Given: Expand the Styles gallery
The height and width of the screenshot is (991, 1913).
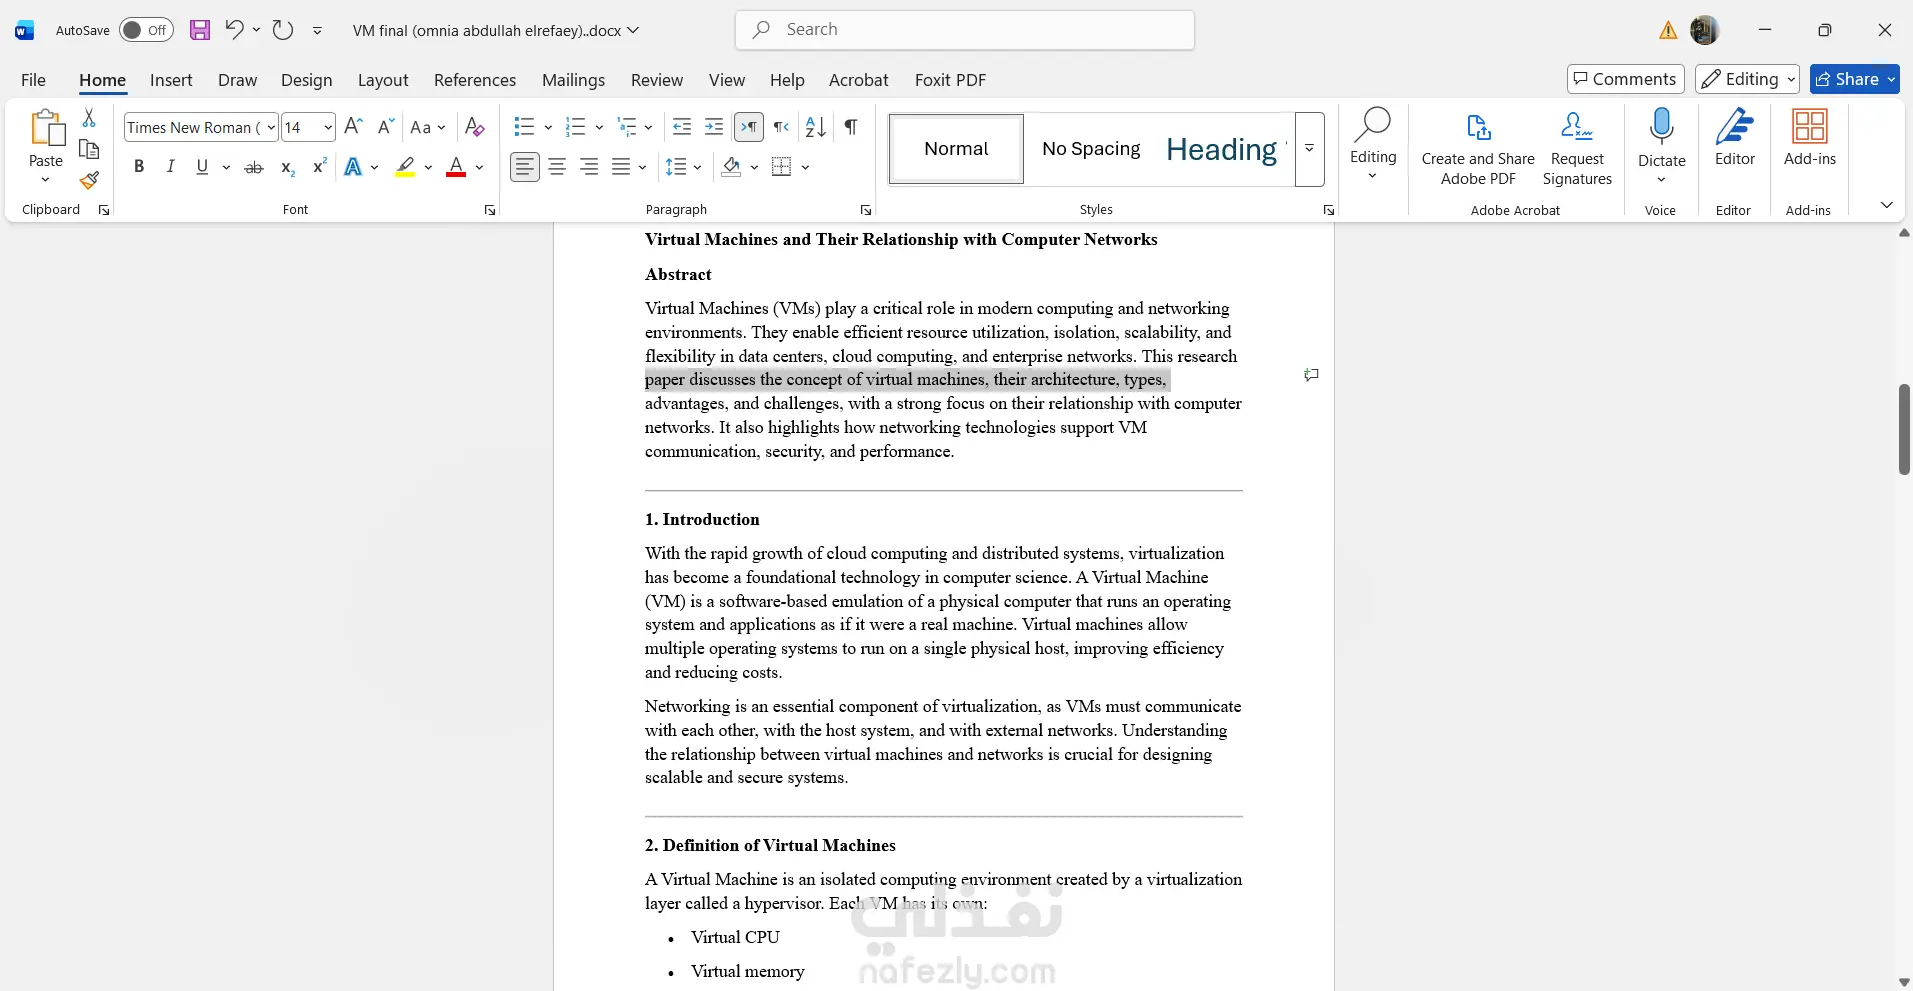Looking at the screenshot, I should [x=1309, y=149].
